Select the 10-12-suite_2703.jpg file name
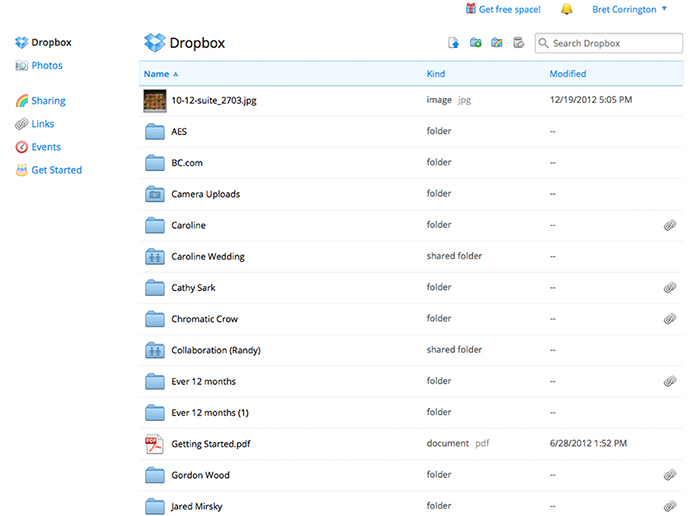700x516 pixels. [x=214, y=100]
